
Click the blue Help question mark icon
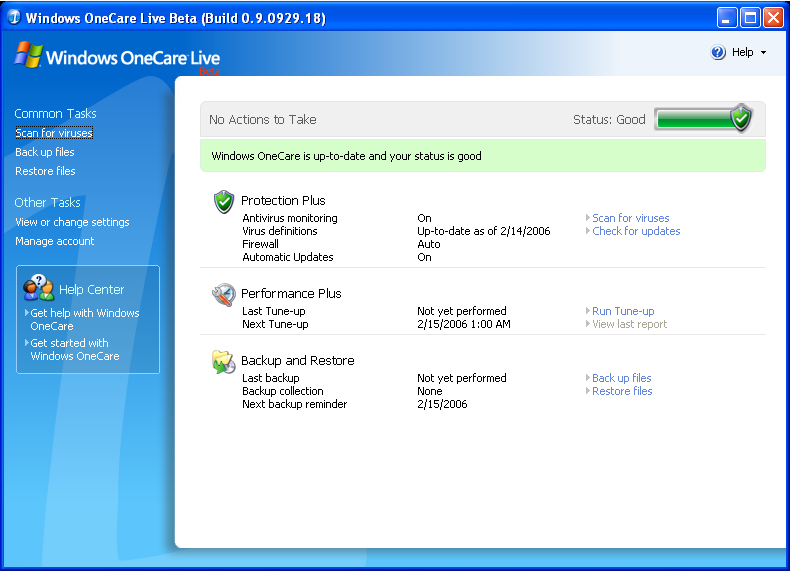(x=718, y=52)
